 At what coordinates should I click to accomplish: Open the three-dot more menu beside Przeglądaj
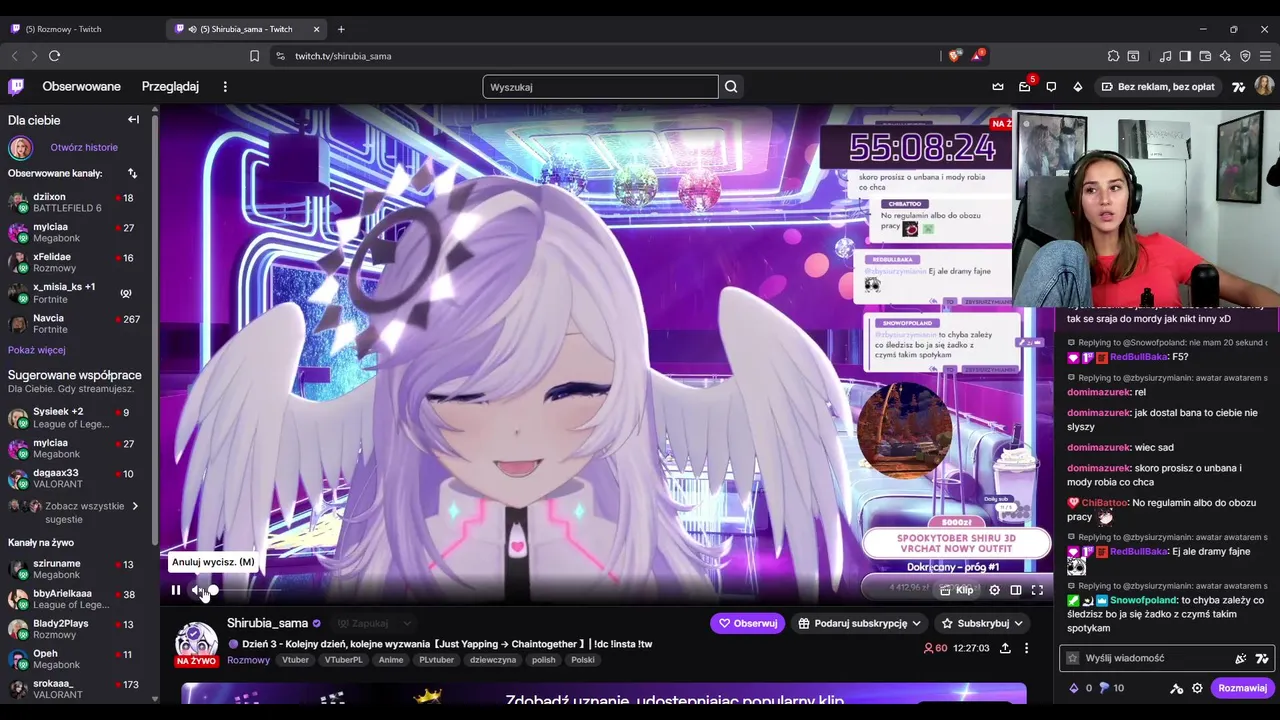click(x=225, y=87)
